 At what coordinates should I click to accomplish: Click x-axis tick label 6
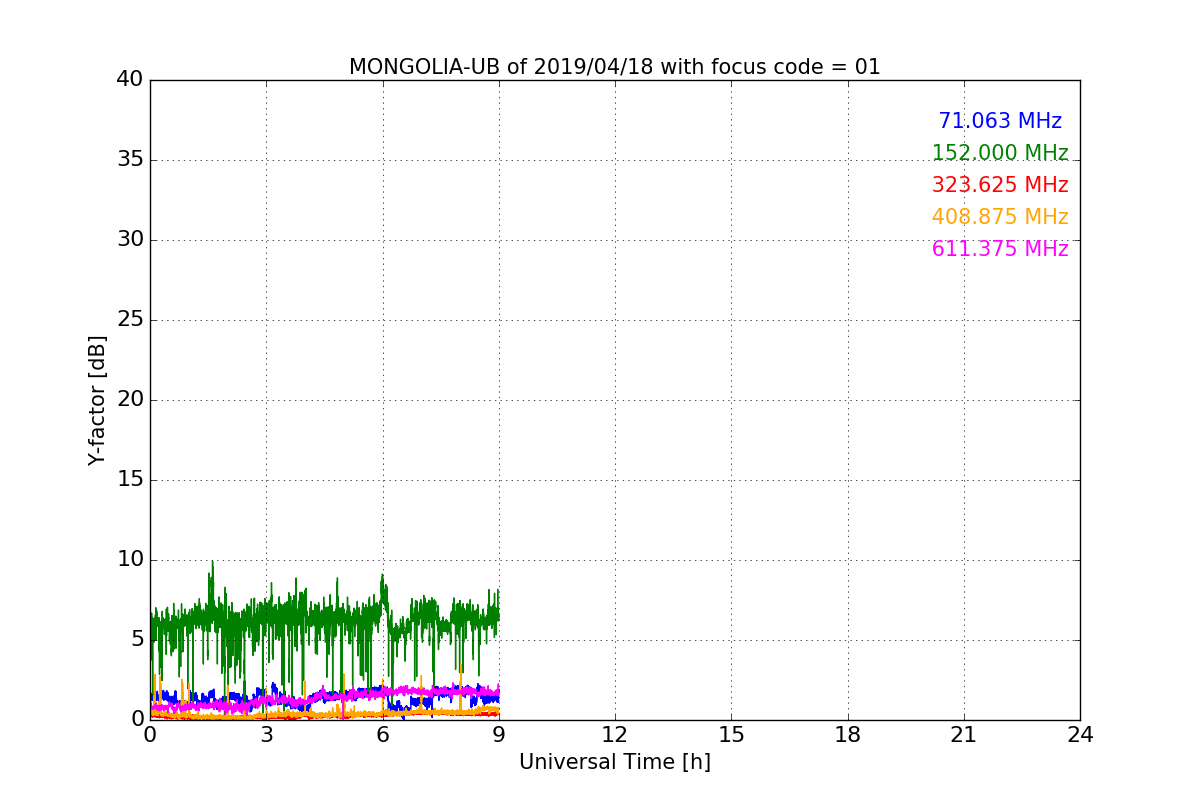[383, 734]
